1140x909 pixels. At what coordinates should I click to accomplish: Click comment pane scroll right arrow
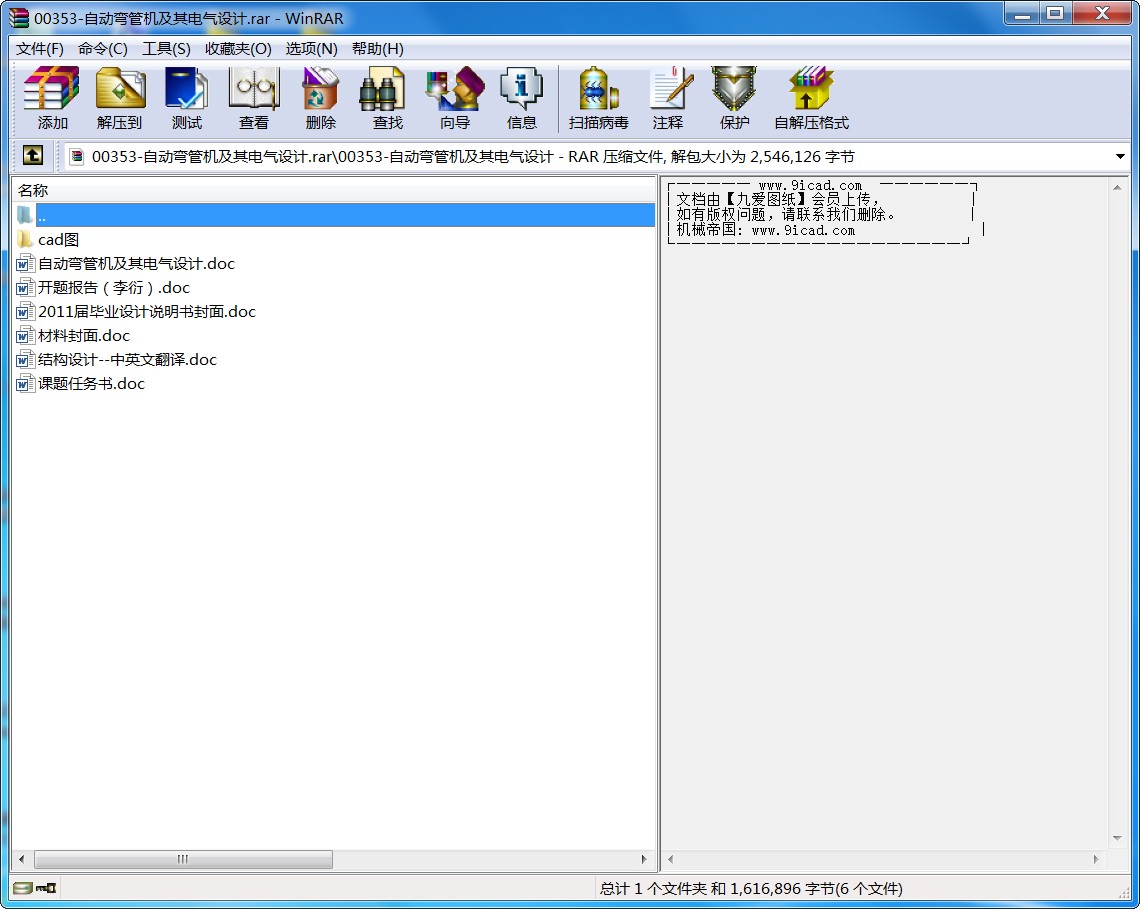click(1096, 859)
